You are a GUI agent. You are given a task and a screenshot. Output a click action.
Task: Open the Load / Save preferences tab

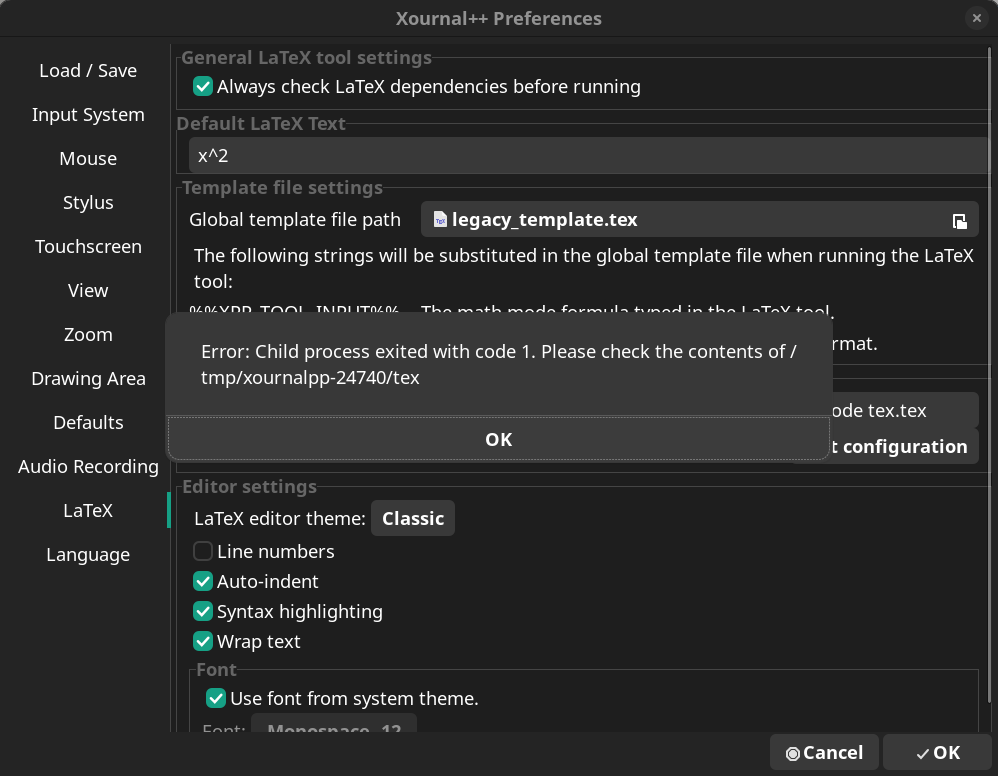point(88,71)
